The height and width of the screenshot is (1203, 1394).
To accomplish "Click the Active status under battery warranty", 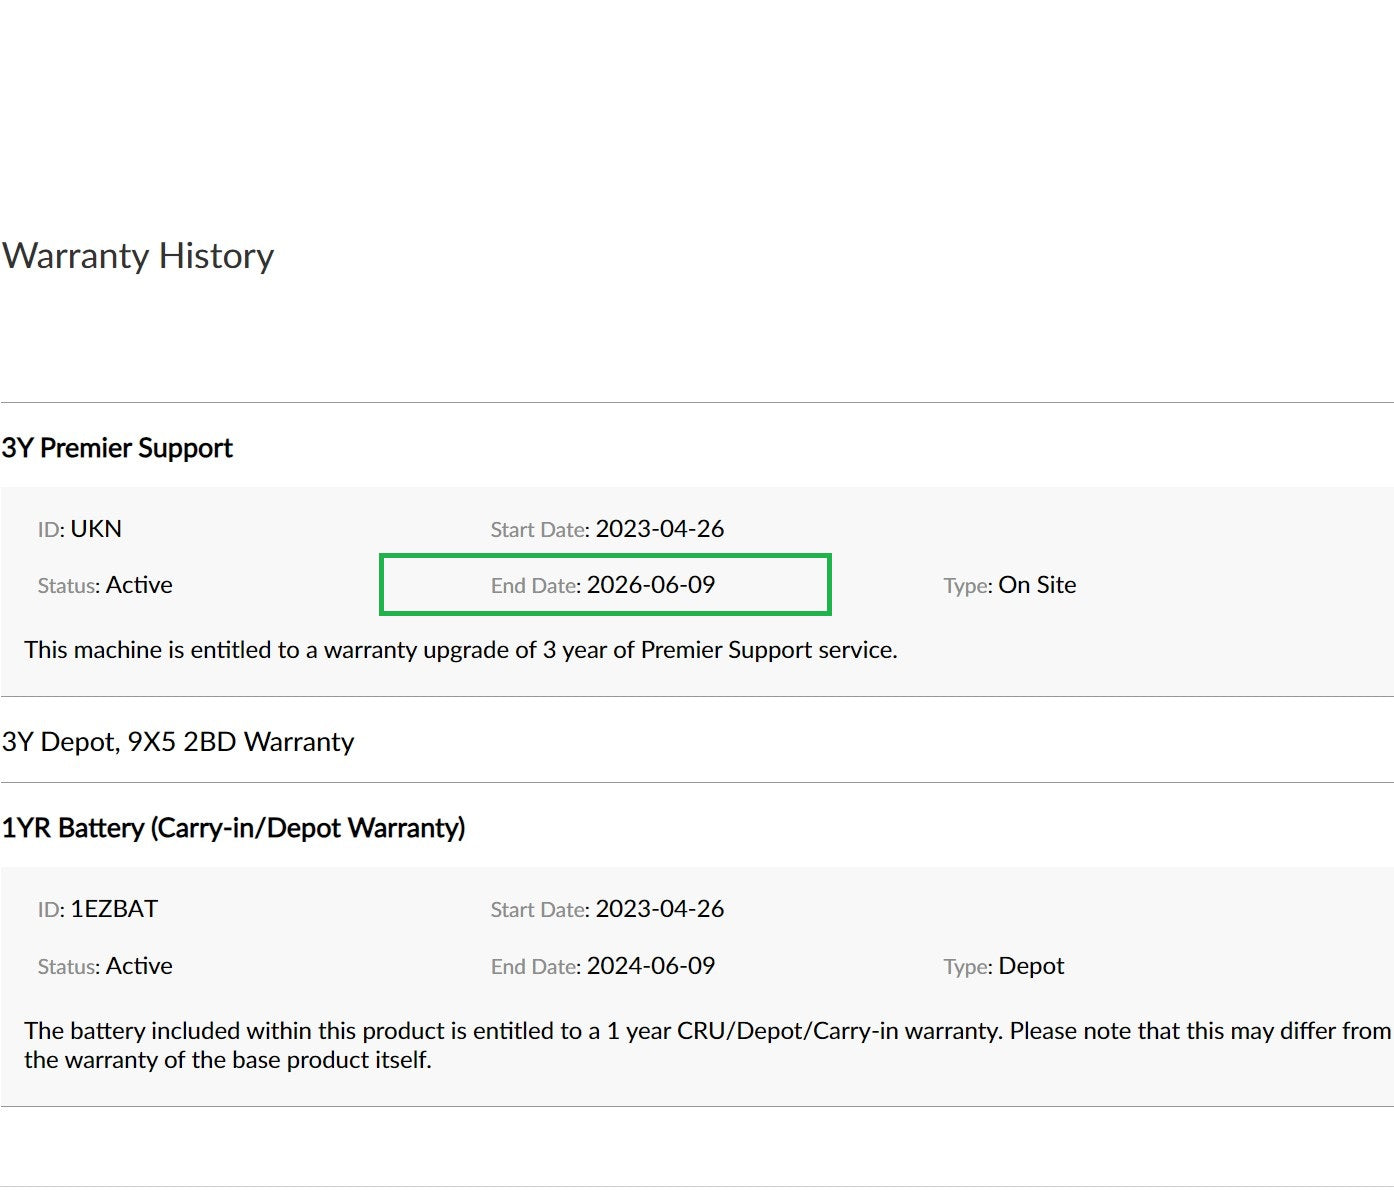I will pos(139,966).
